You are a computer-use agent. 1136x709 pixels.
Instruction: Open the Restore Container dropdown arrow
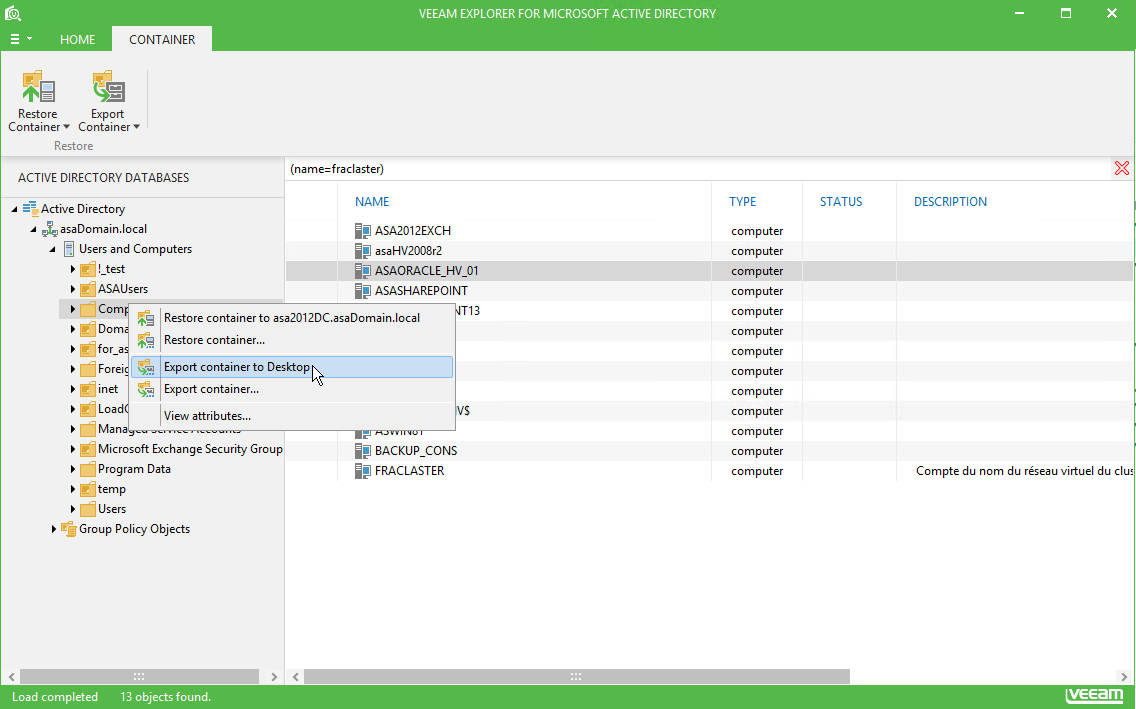click(67, 127)
